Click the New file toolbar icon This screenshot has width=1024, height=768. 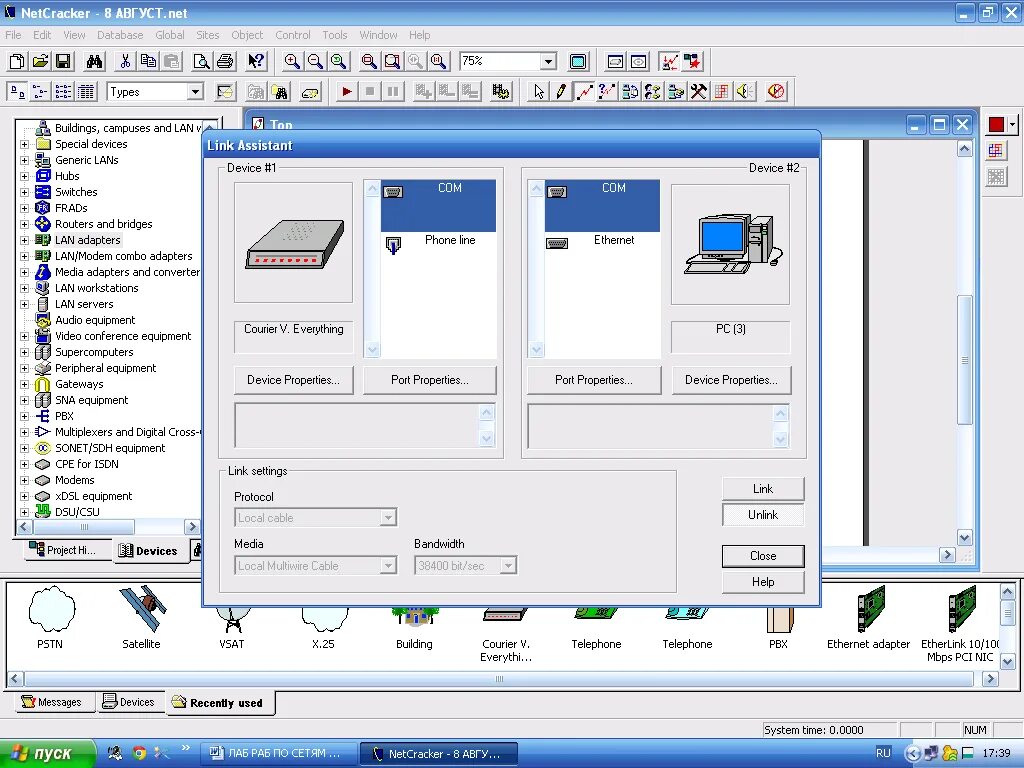[17, 61]
